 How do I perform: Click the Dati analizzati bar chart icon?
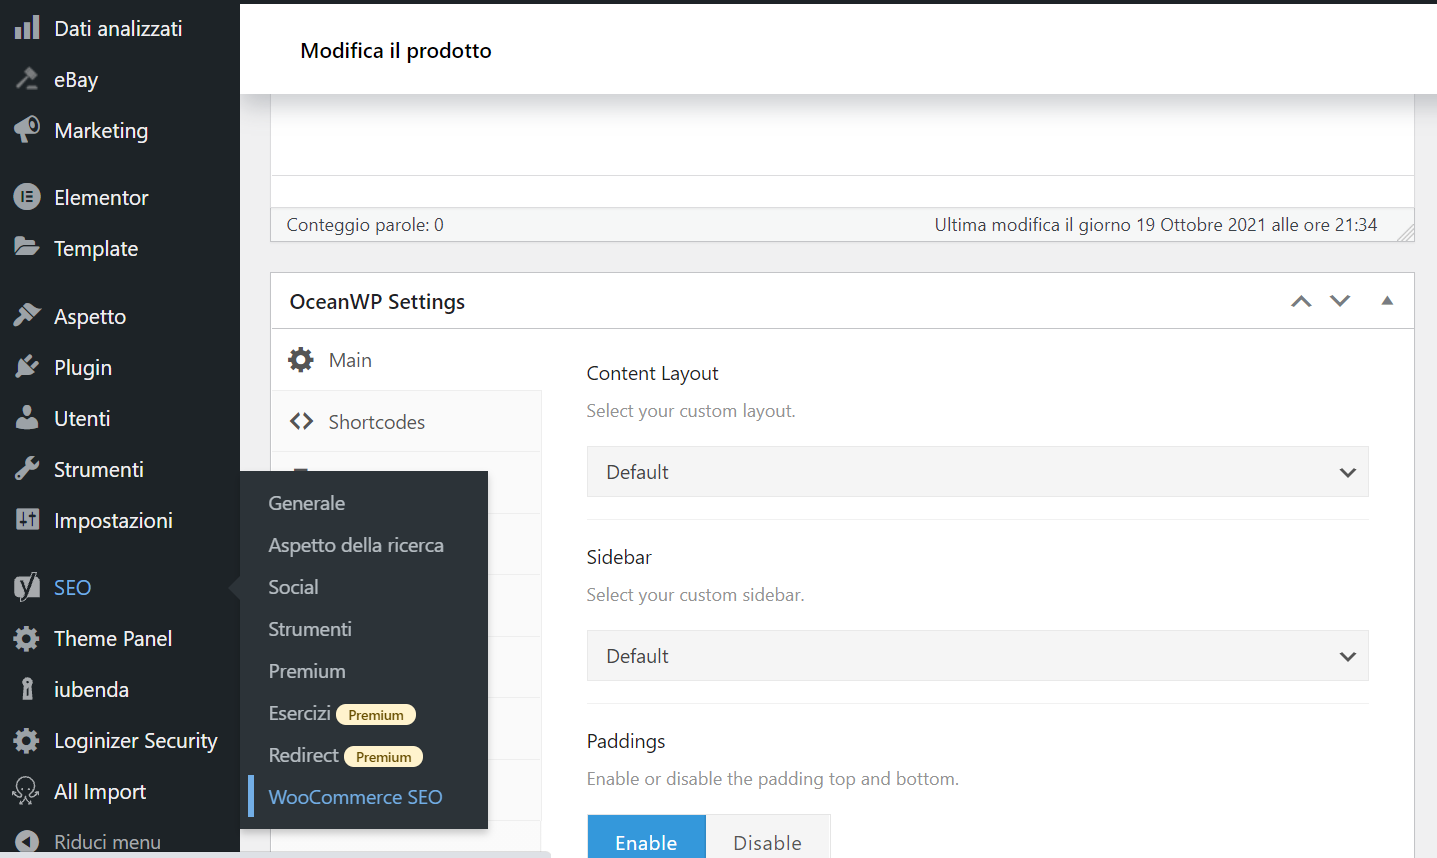(27, 28)
